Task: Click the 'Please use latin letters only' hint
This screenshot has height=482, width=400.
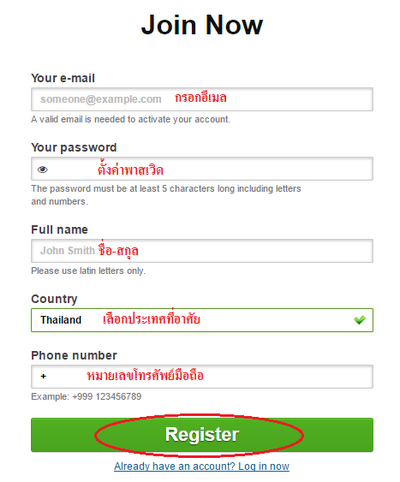Action: pyautogui.click(x=88, y=271)
